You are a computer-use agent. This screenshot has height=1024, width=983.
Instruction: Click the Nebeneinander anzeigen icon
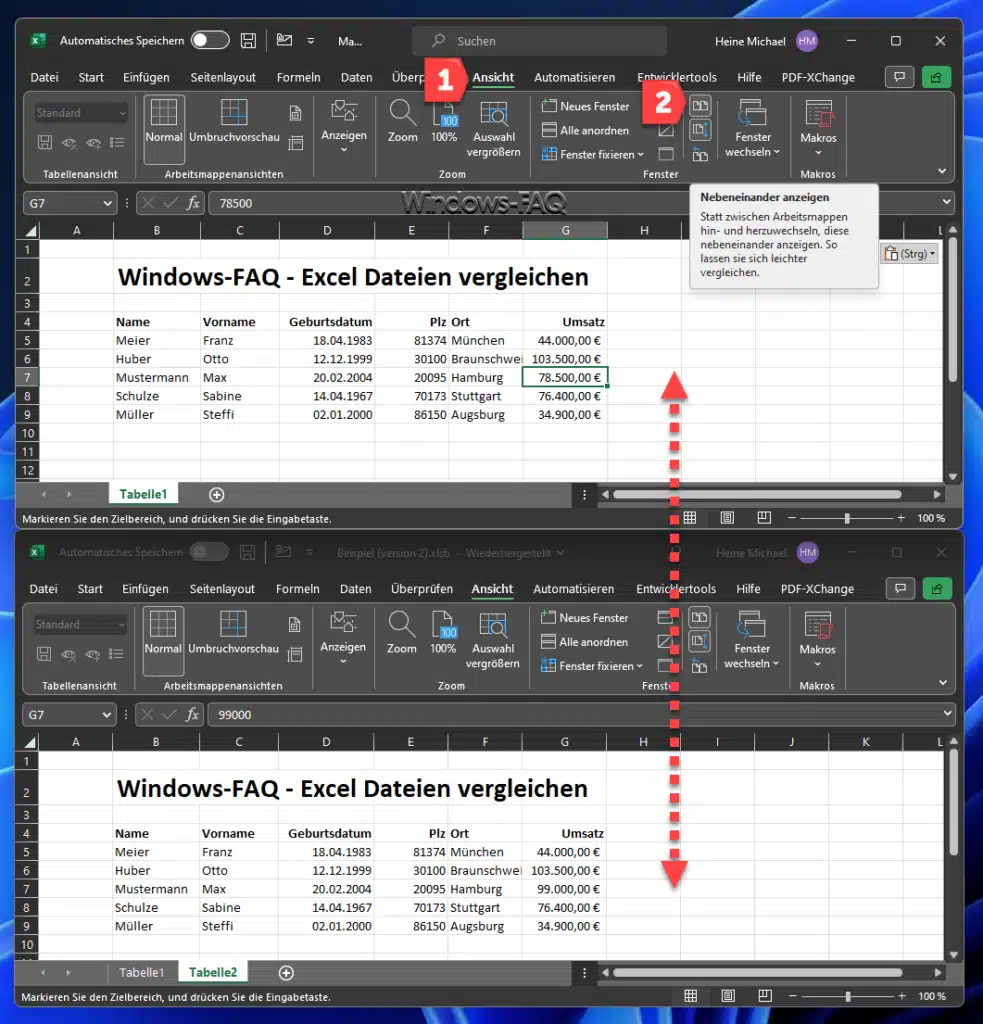click(700, 105)
